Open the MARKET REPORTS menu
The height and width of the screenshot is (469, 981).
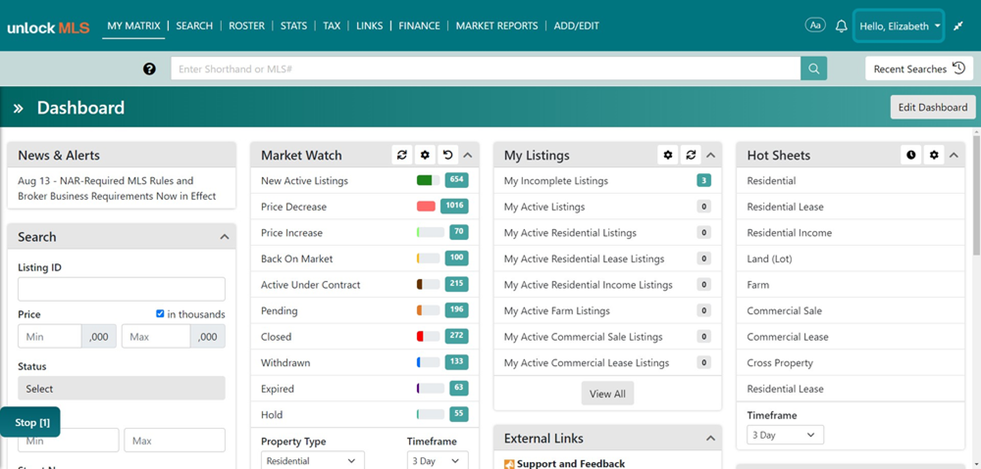click(497, 26)
